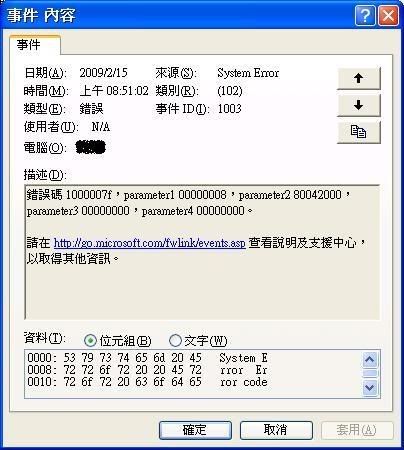Click the data scrollbar thumb
This screenshot has height=450, width=404.
point(370,373)
